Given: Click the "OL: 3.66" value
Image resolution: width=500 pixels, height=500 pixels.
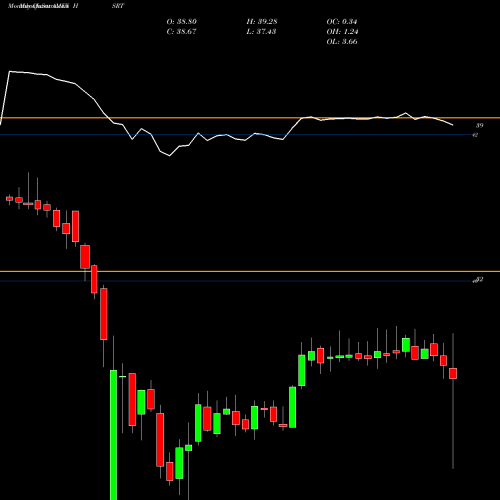Looking at the screenshot, I should pos(342,42).
